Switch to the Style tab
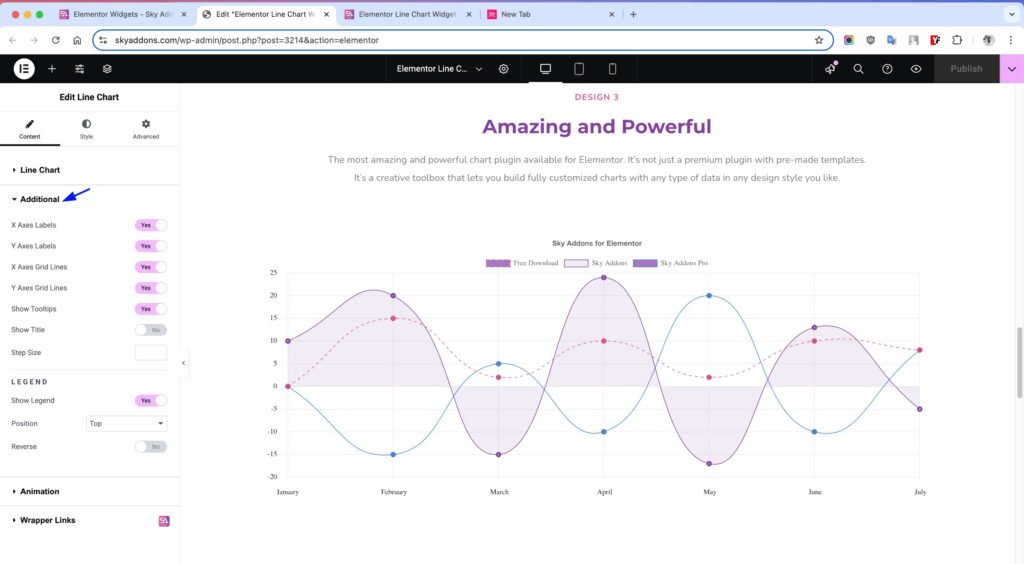Screen dimensions: 1024x564 click(x=86, y=129)
